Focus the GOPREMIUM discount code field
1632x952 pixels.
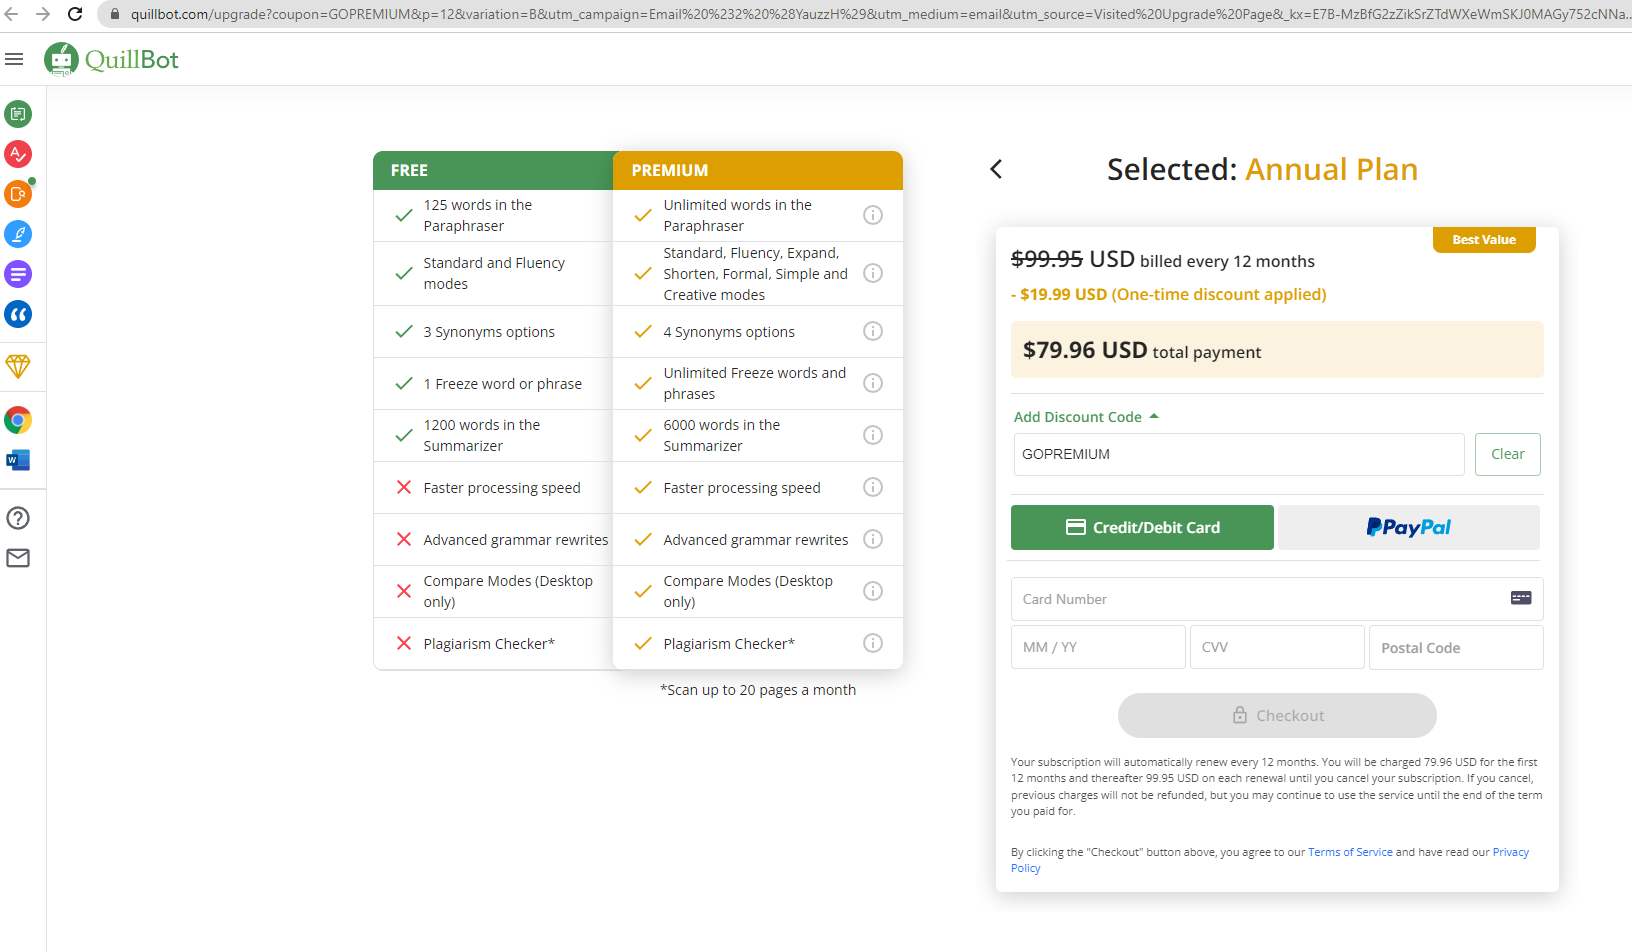[1239, 454]
